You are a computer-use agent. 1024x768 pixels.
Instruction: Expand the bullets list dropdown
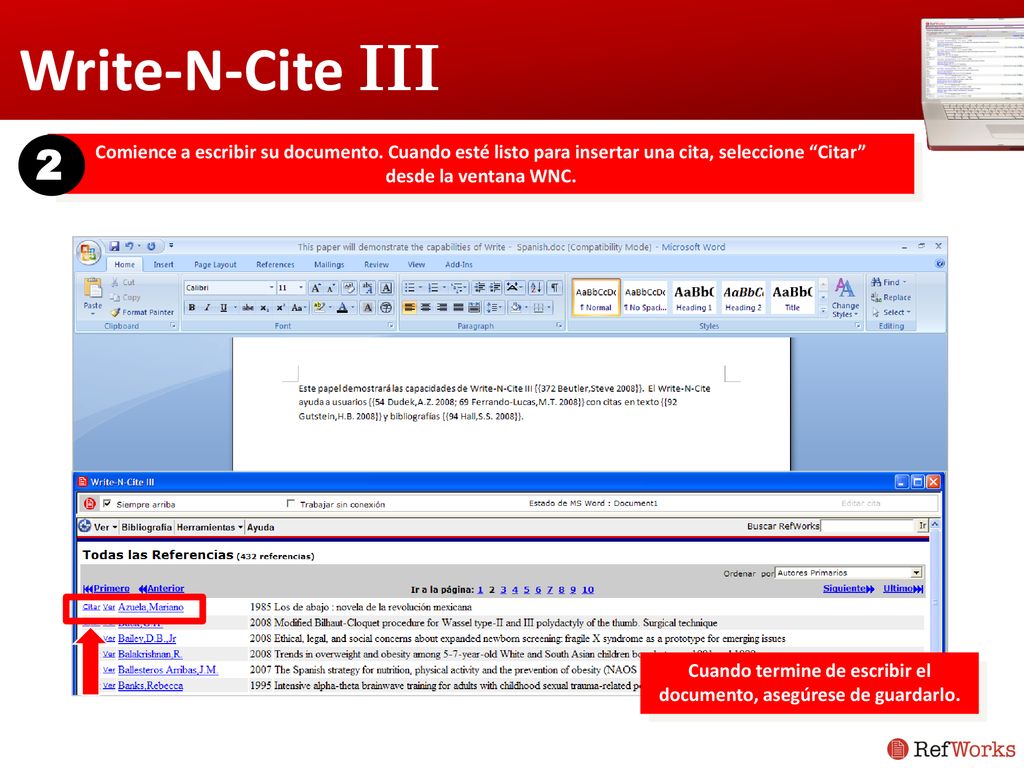421,287
